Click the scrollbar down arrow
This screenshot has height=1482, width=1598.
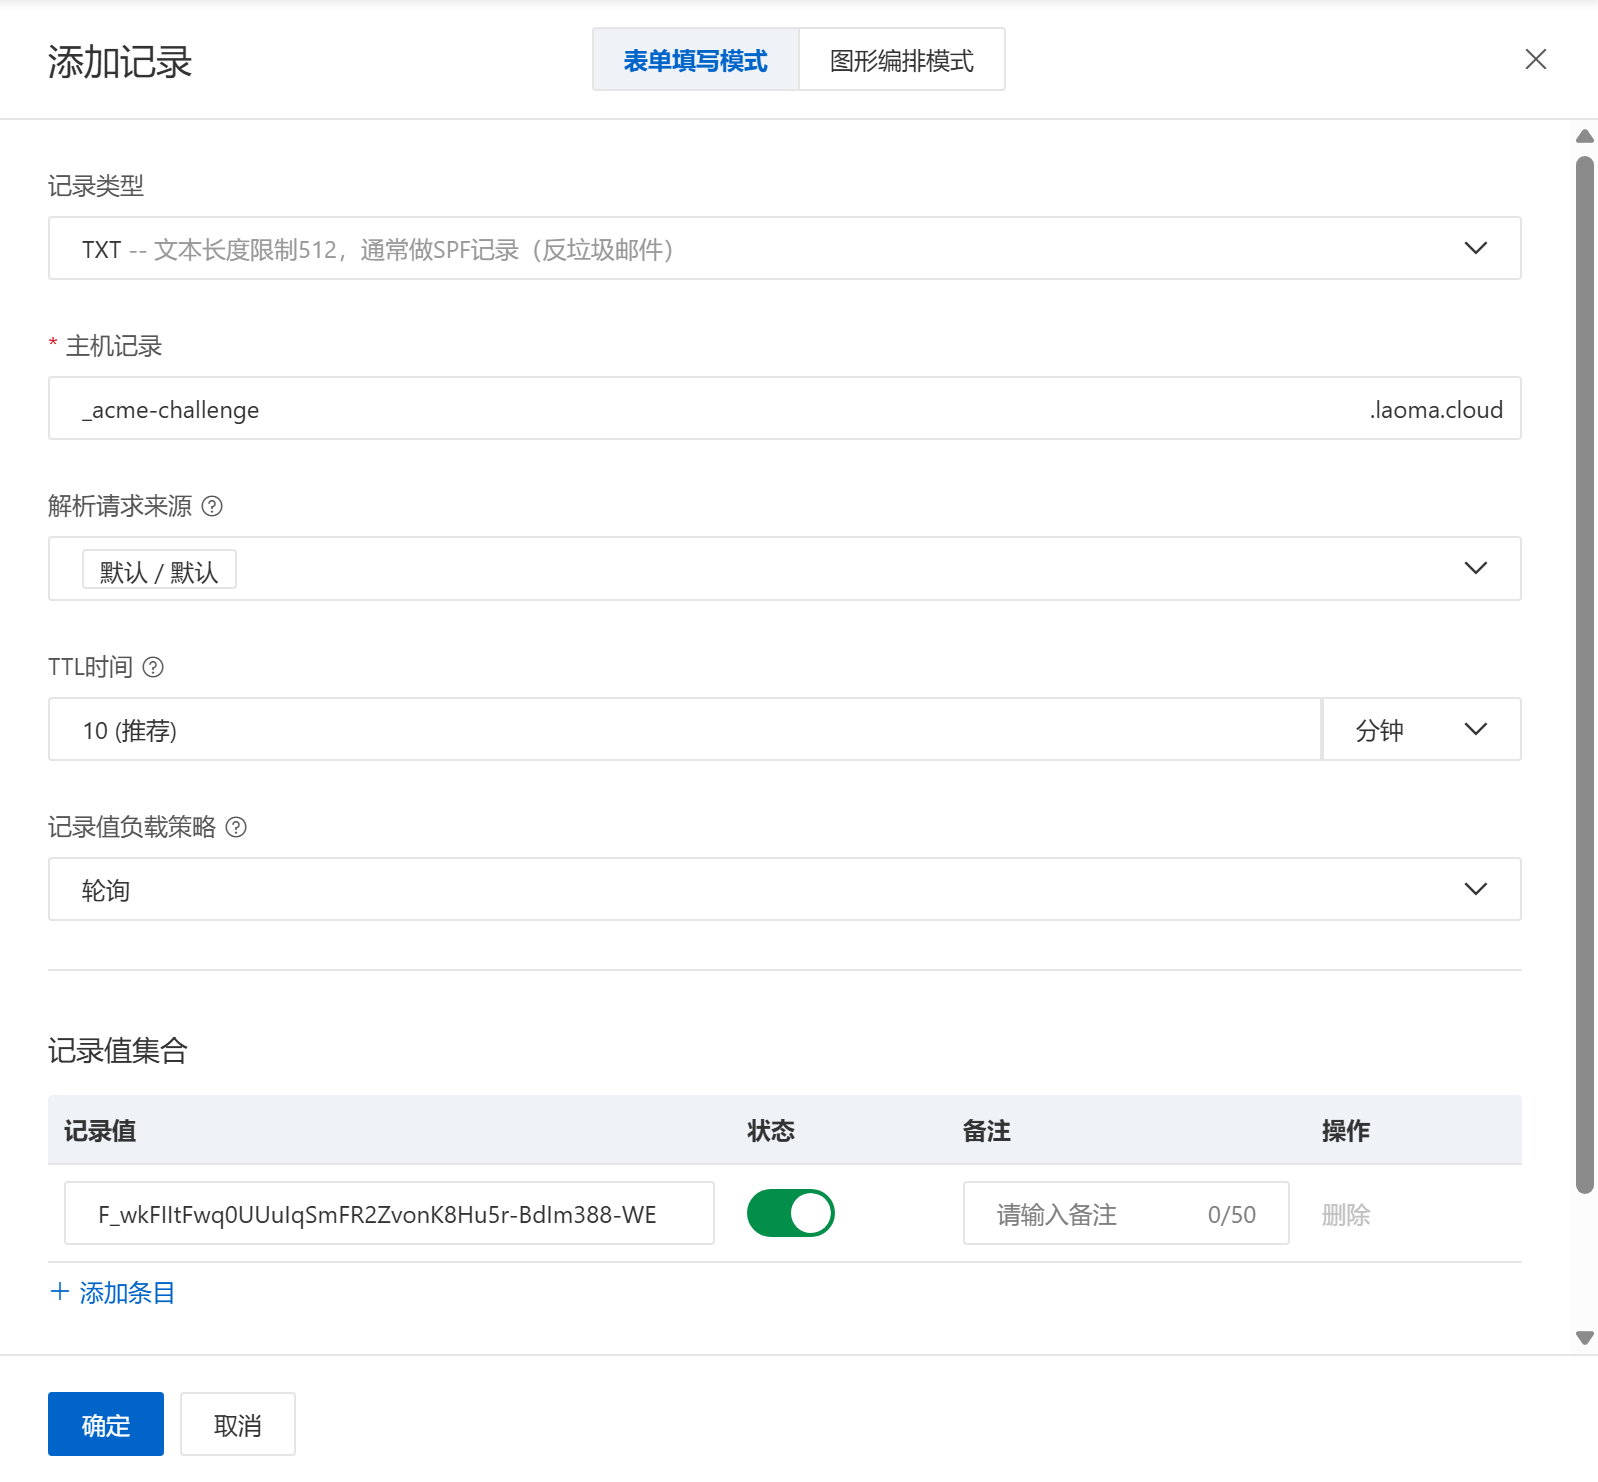1585,1338
